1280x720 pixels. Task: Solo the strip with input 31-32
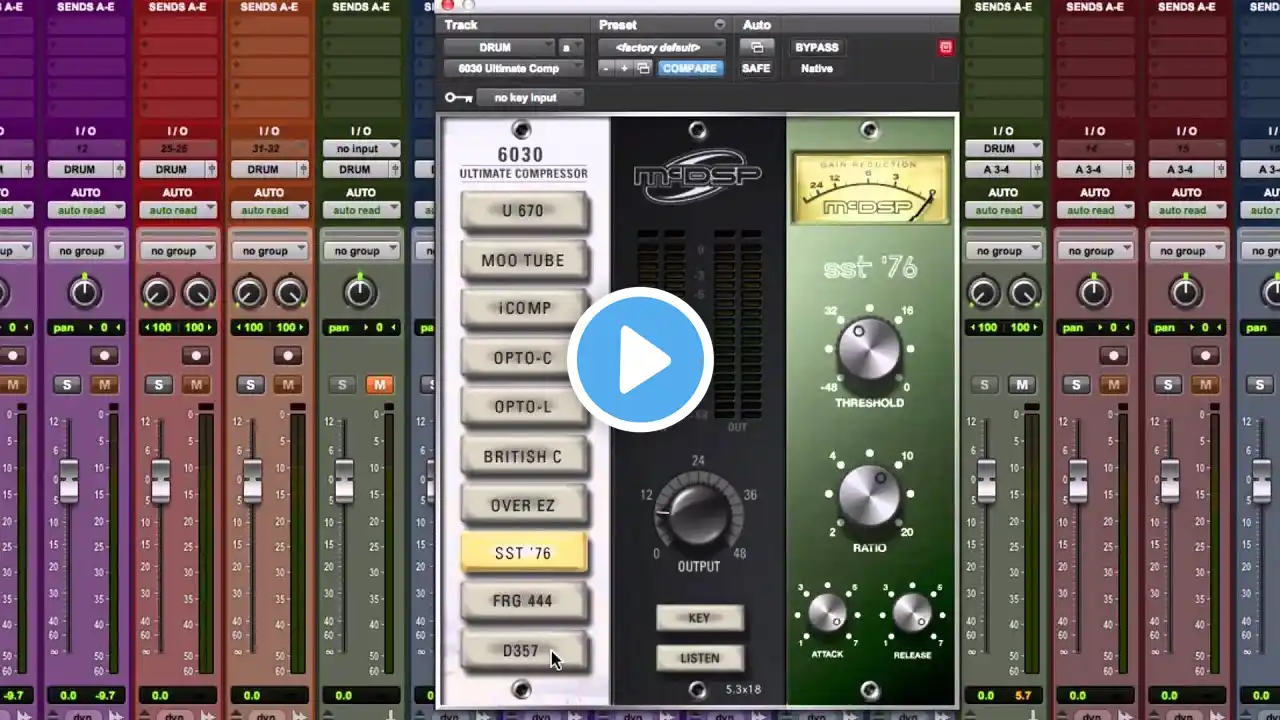(x=251, y=385)
